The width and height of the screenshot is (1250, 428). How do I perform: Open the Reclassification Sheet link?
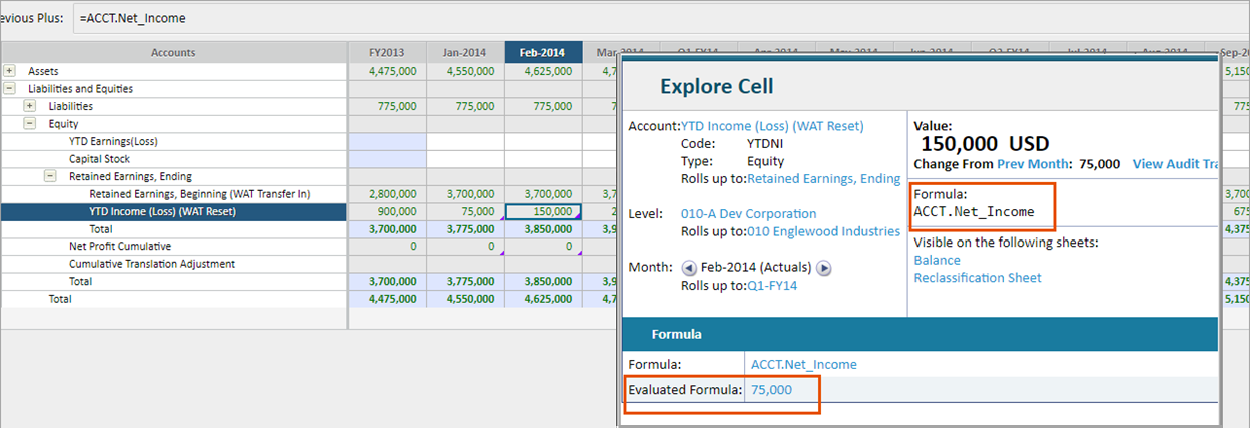[x=977, y=278]
